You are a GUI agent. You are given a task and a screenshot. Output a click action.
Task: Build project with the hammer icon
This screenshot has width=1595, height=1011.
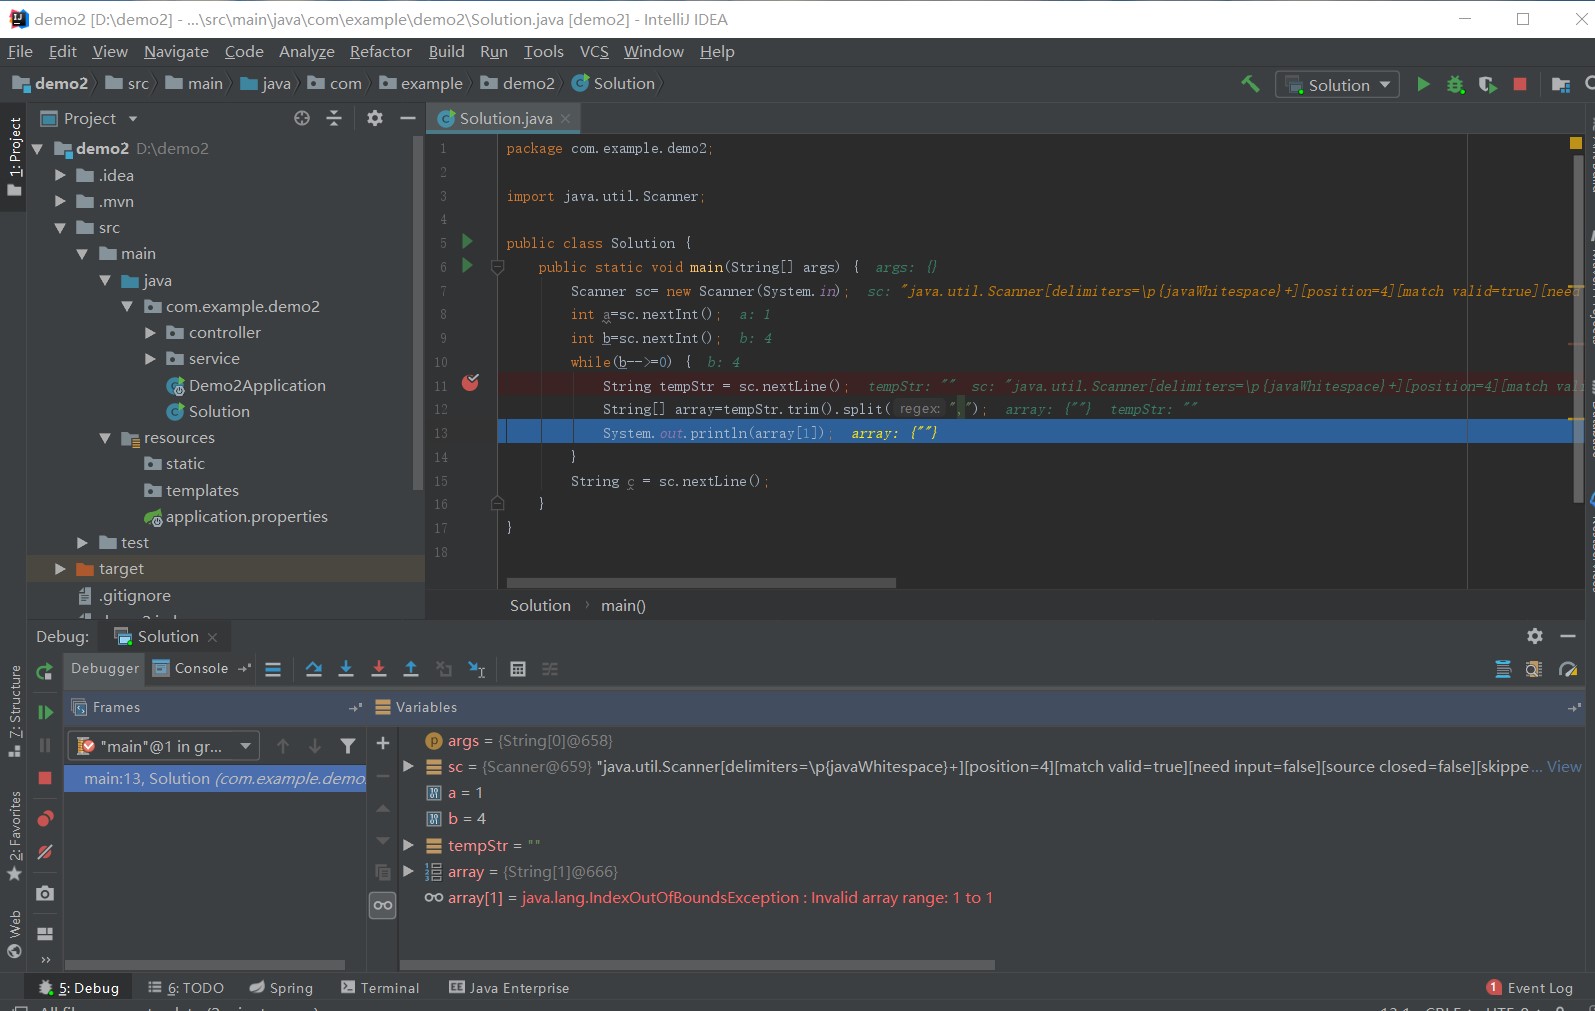(1250, 85)
